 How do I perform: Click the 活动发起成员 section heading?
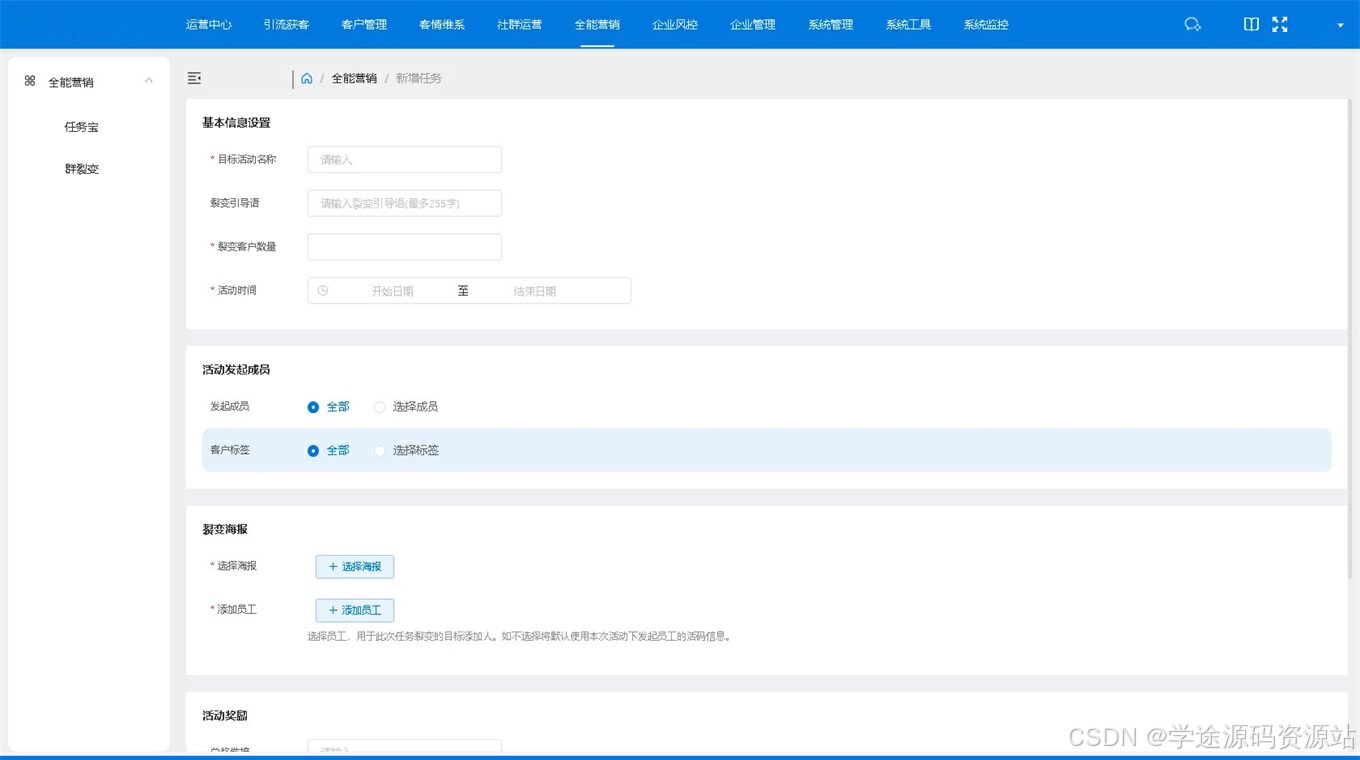236,370
